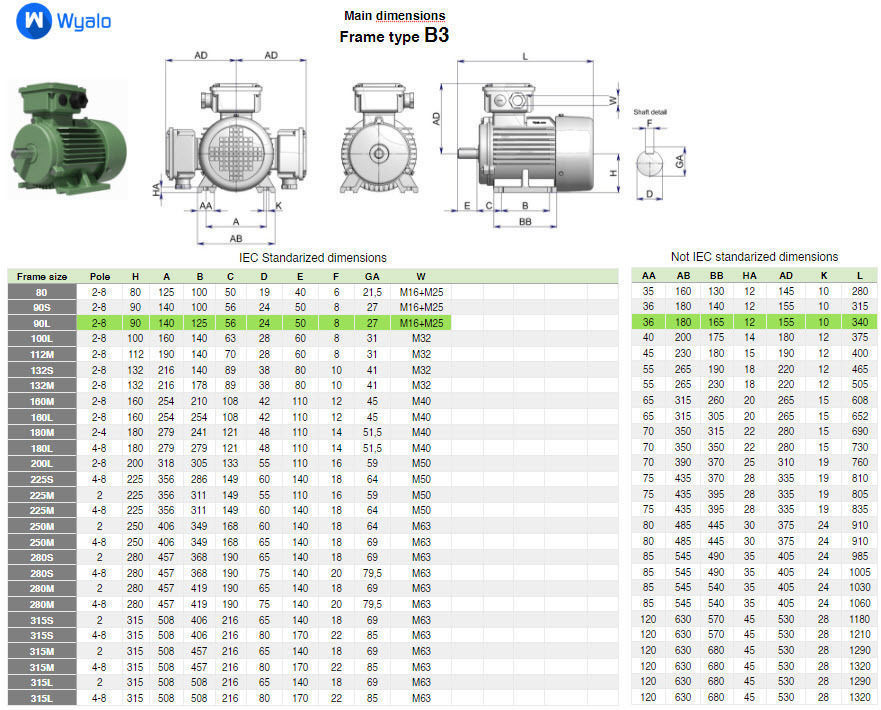Image resolution: width=881 pixels, height=710 pixels.
Task: Select the '180M' frame size label
Action: tap(42, 433)
